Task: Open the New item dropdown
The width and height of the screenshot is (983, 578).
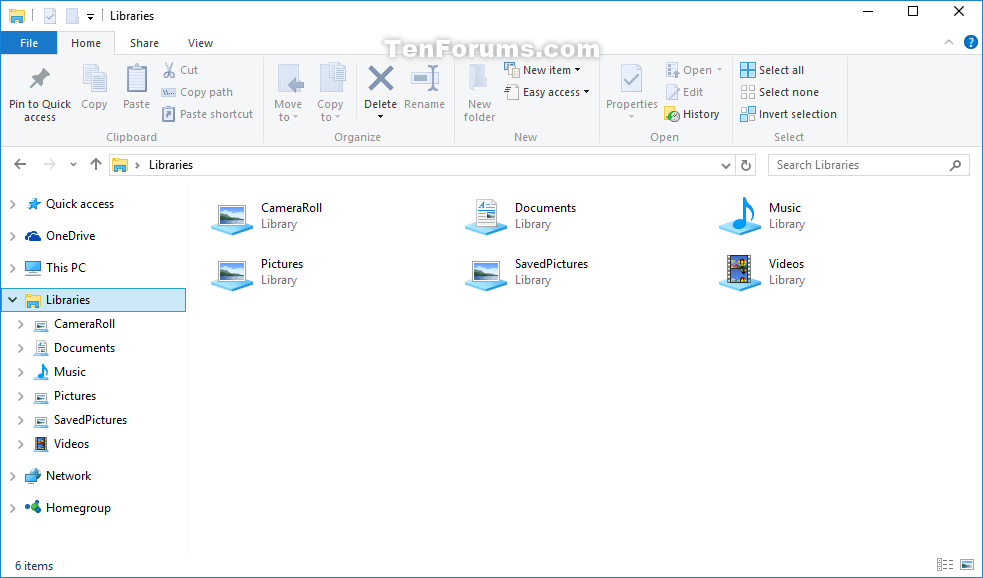Action: [544, 69]
